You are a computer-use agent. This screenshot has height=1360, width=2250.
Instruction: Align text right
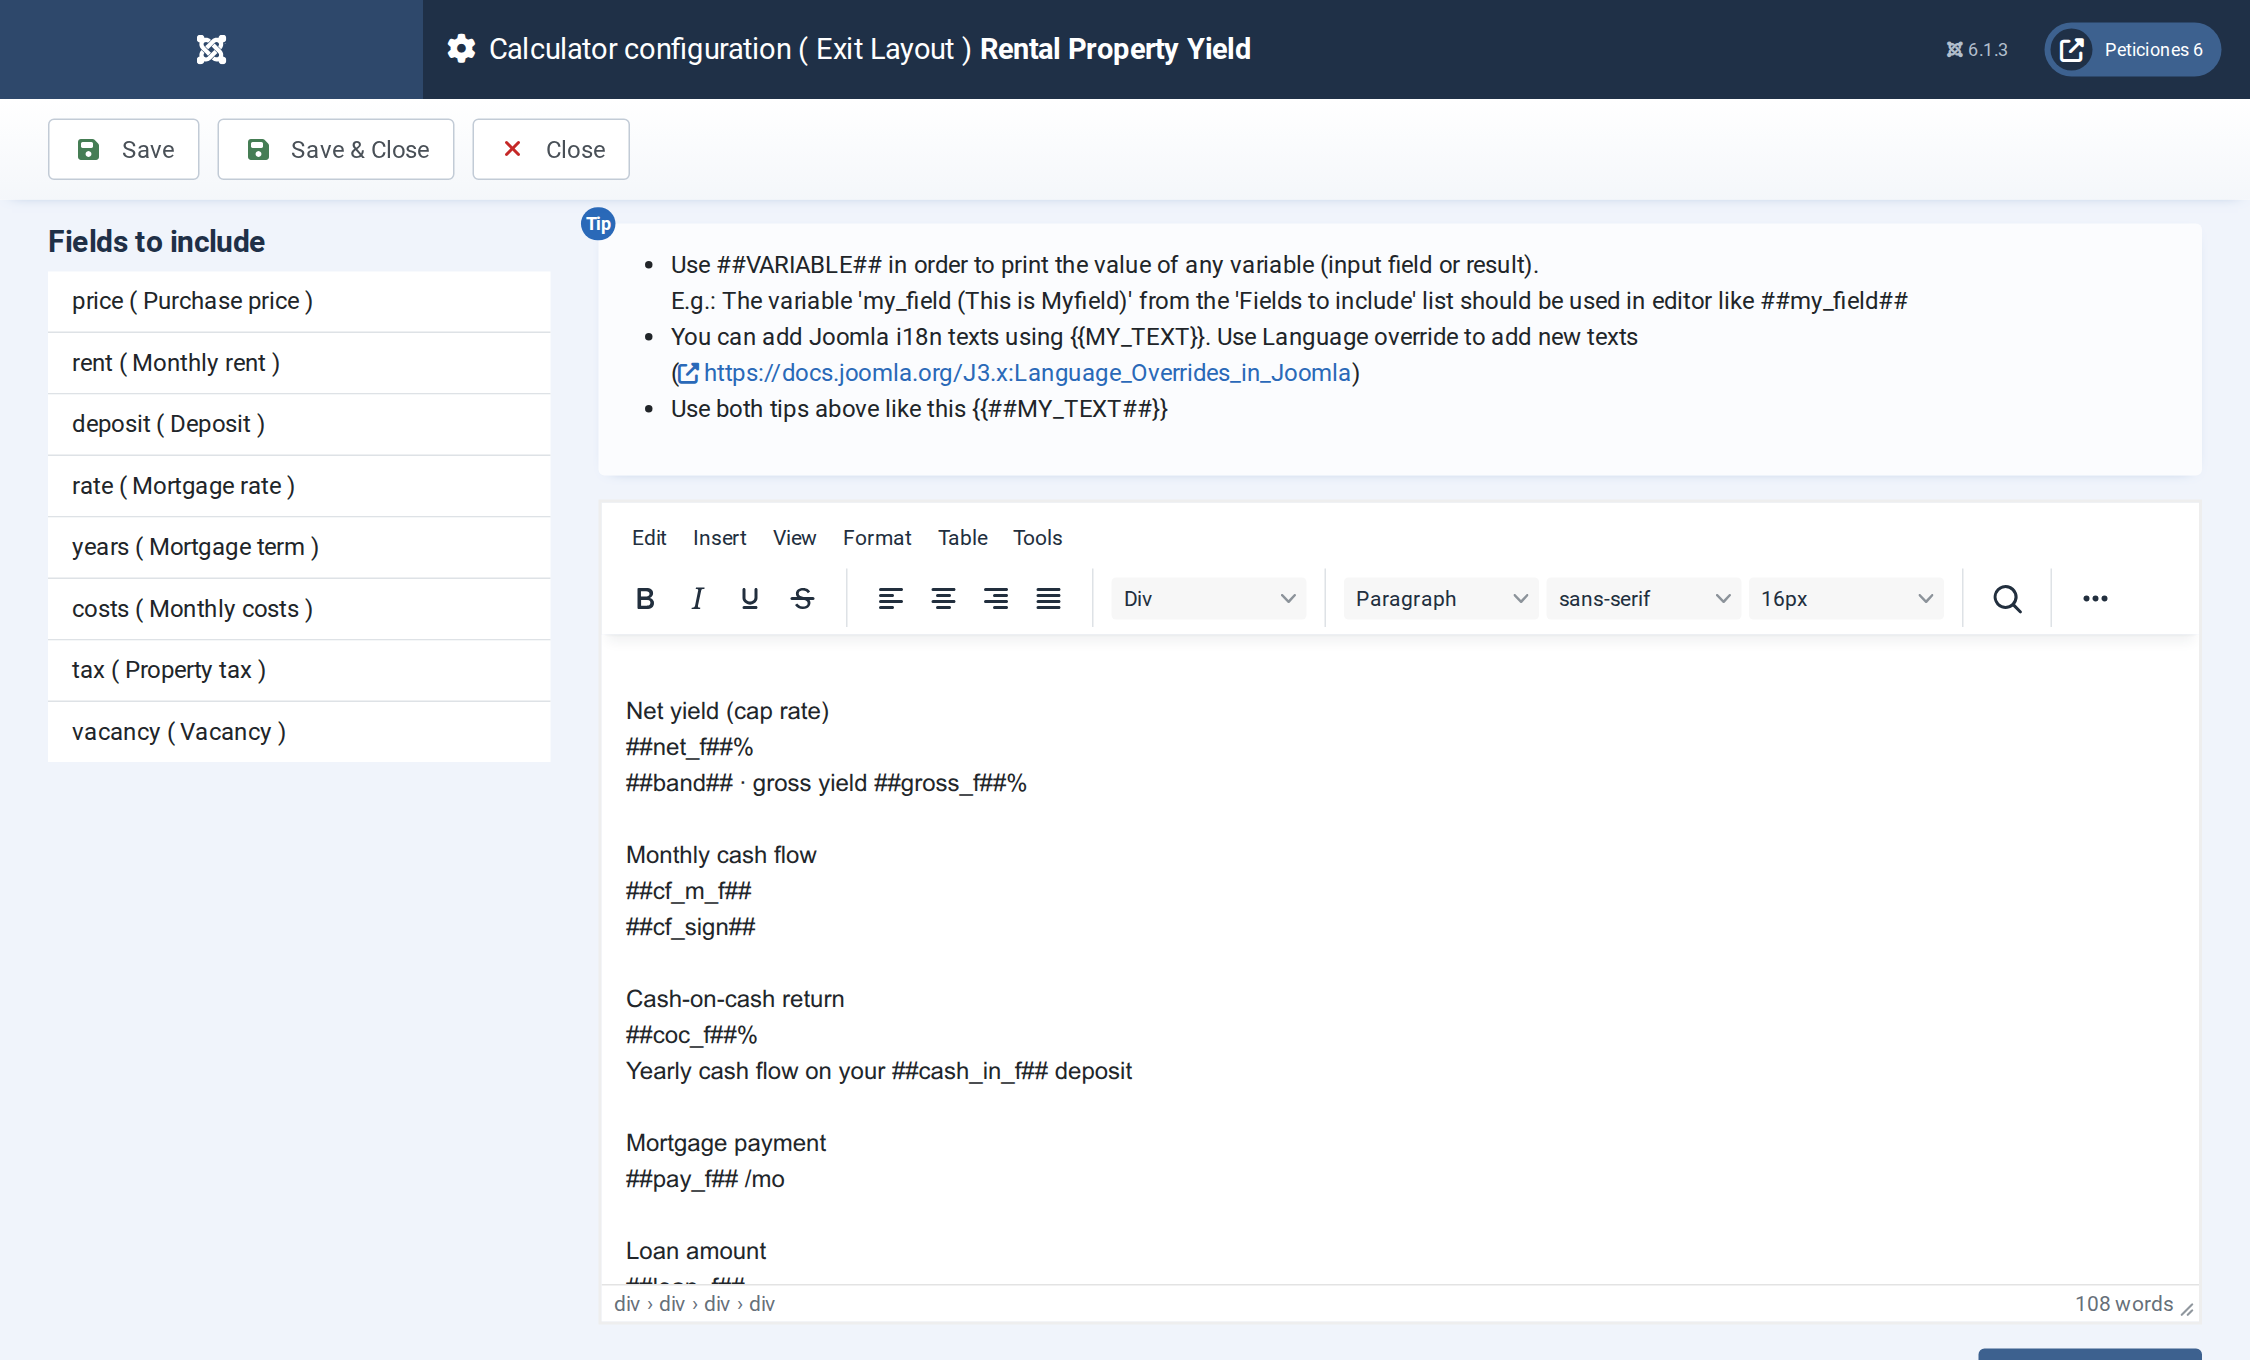(x=995, y=599)
